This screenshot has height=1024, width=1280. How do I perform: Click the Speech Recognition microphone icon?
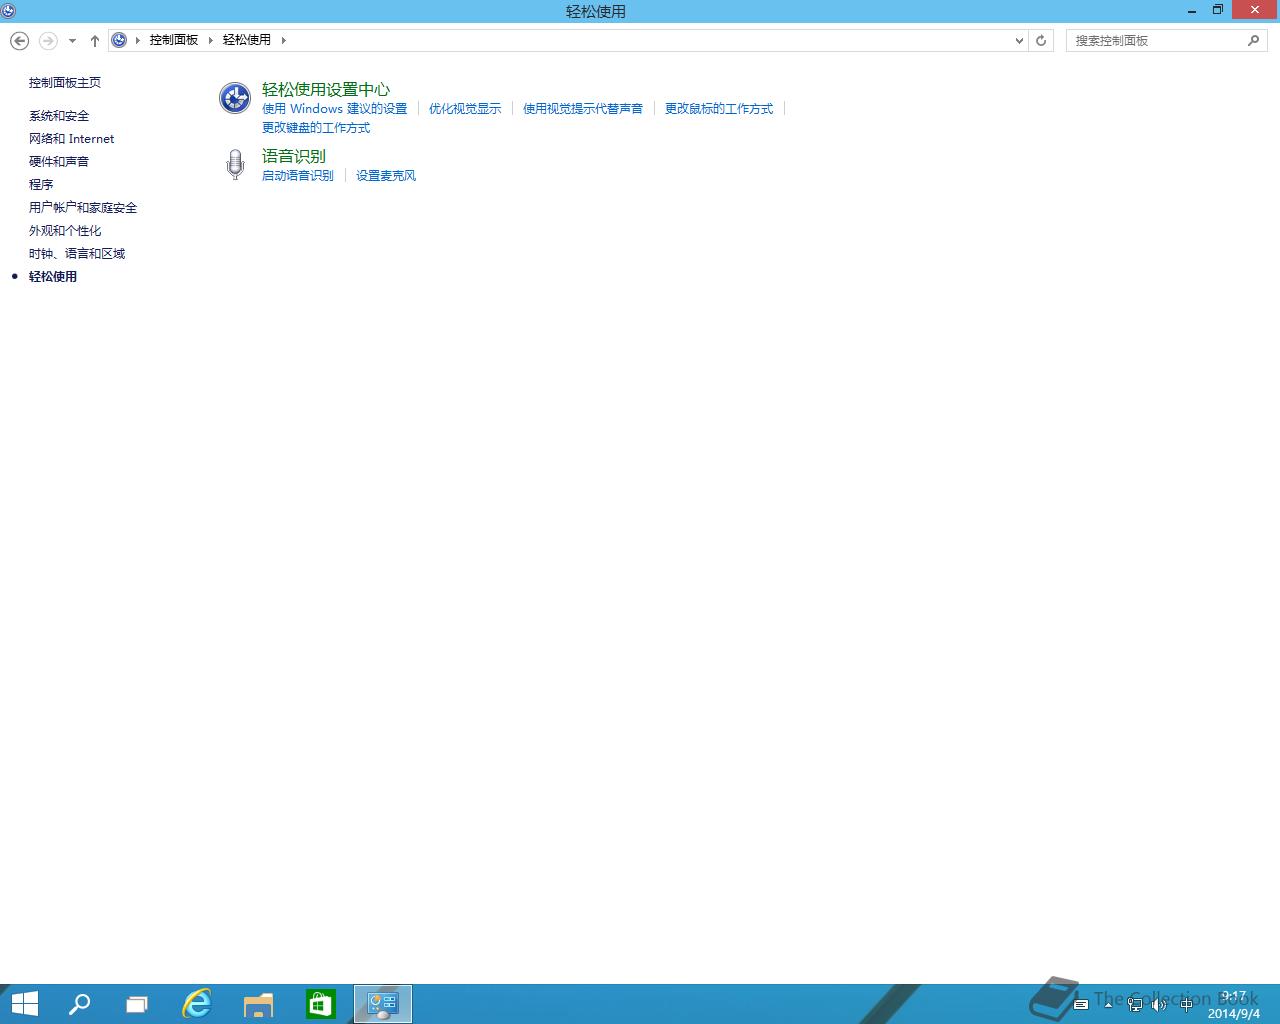tap(235, 165)
